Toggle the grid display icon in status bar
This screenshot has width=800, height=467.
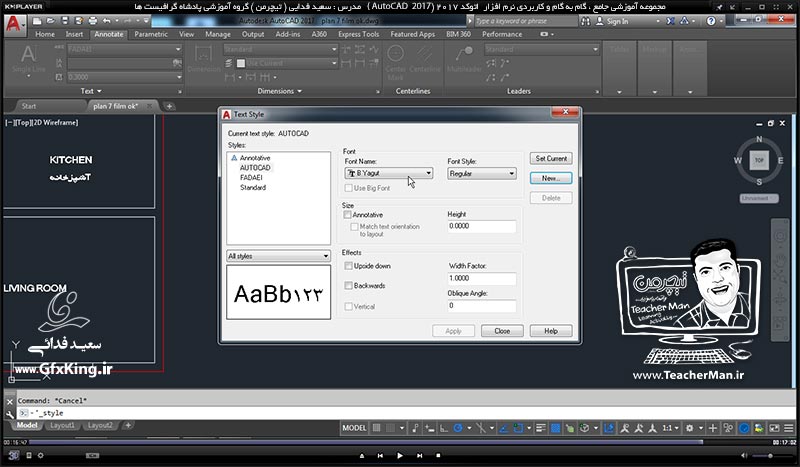pos(377,428)
